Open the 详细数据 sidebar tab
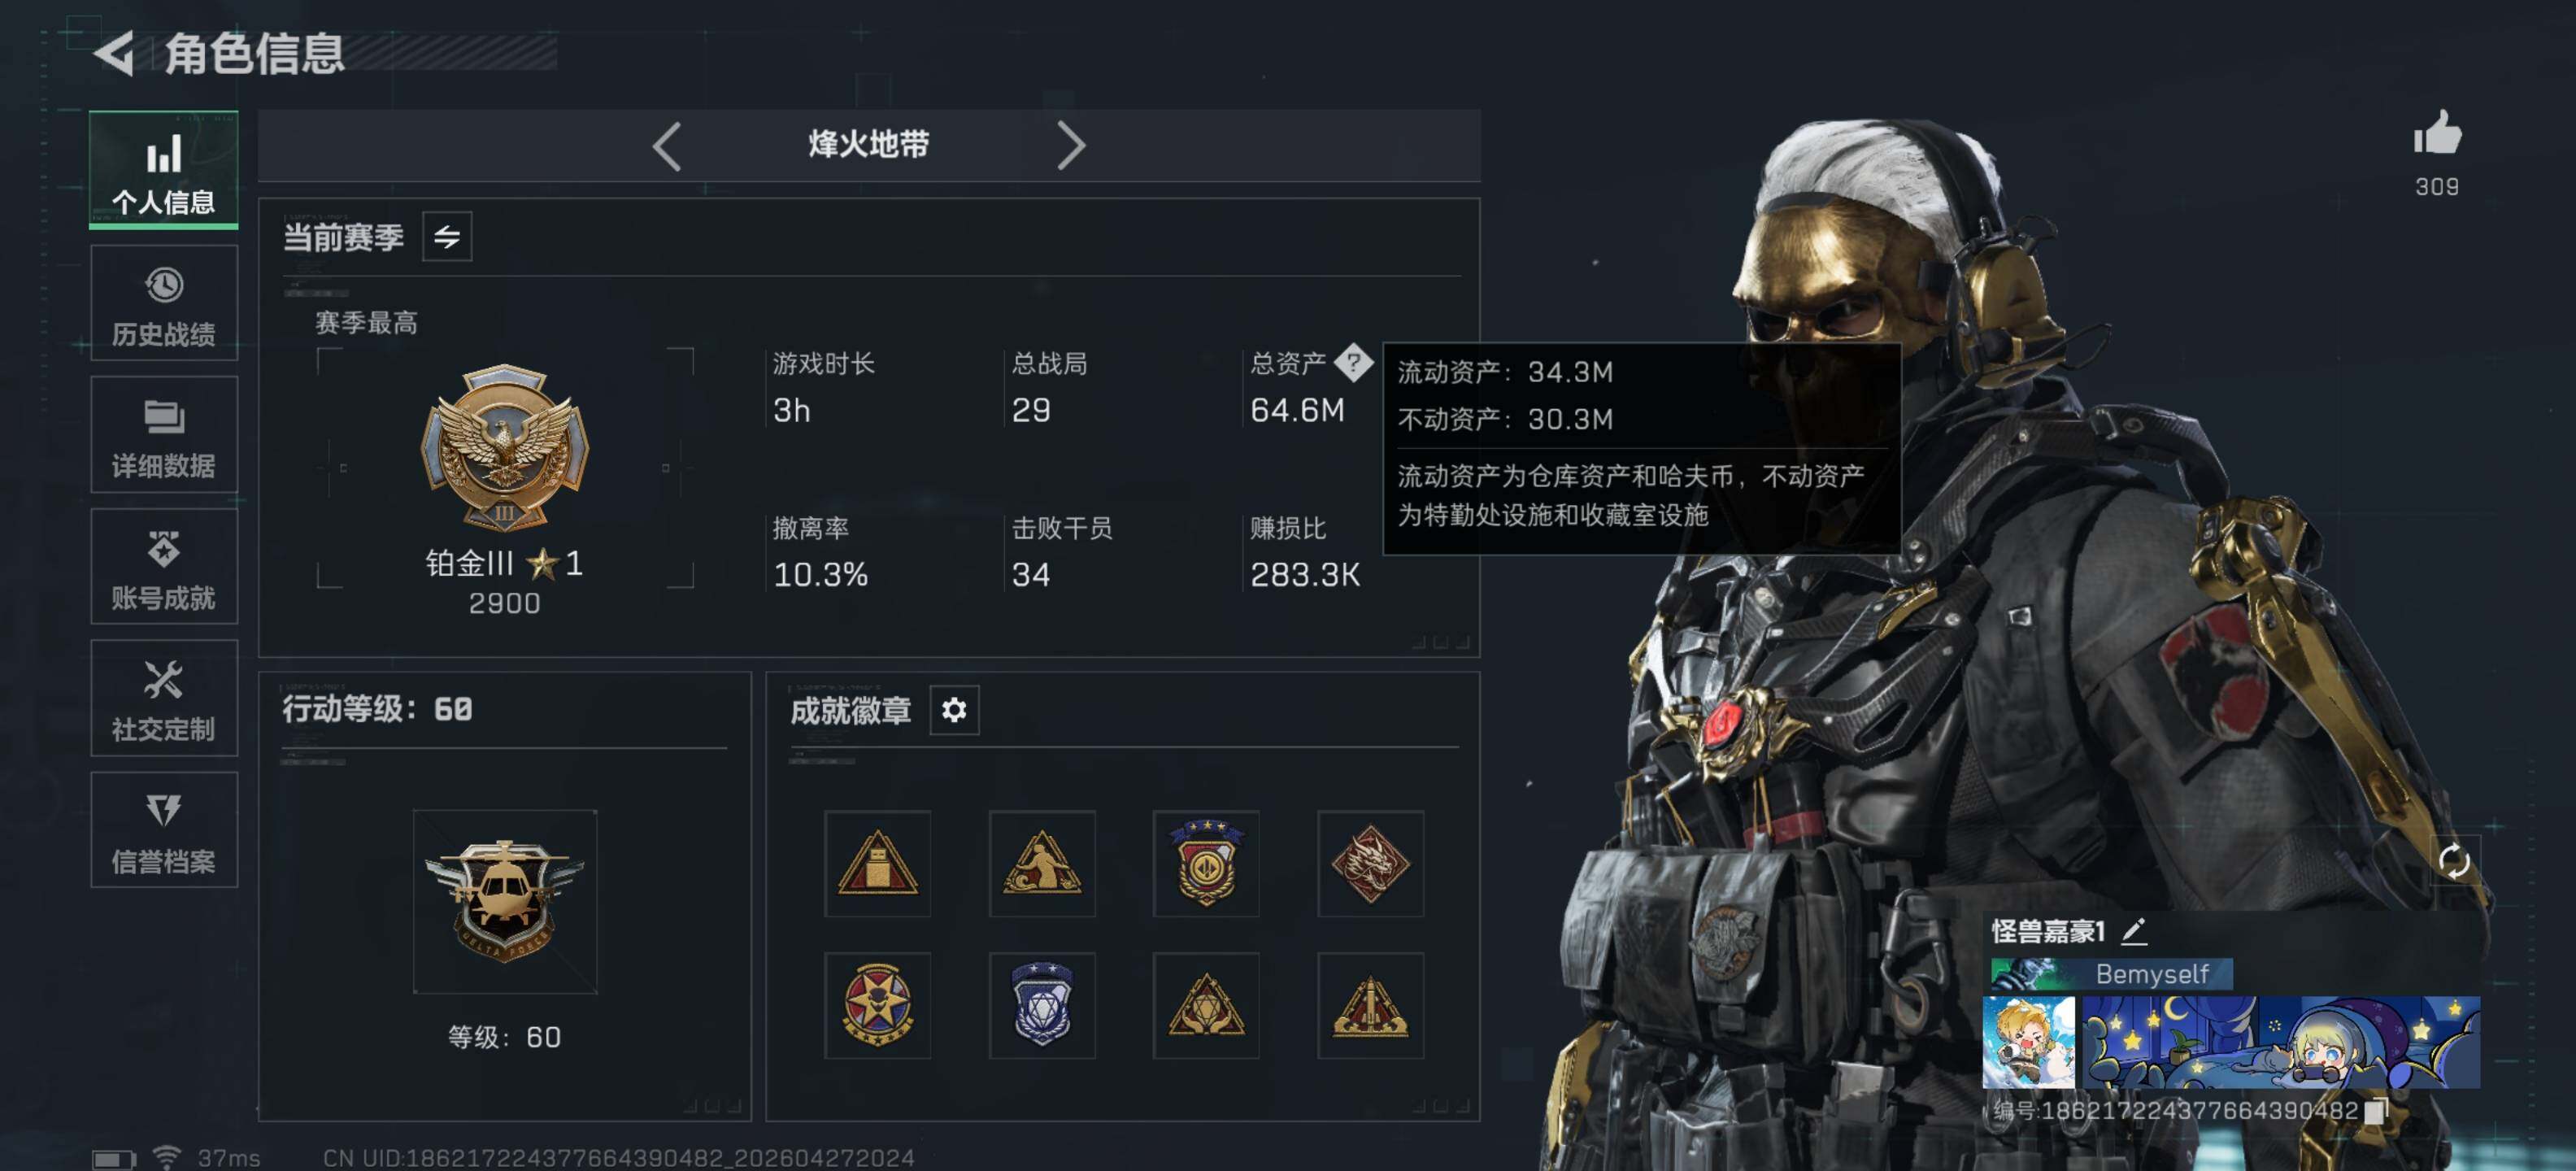Viewport: 2576px width, 1171px height. [164, 435]
